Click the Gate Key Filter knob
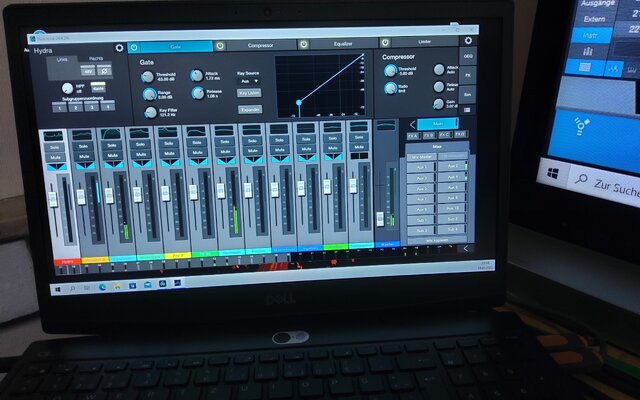 pyautogui.click(x=151, y=112)
